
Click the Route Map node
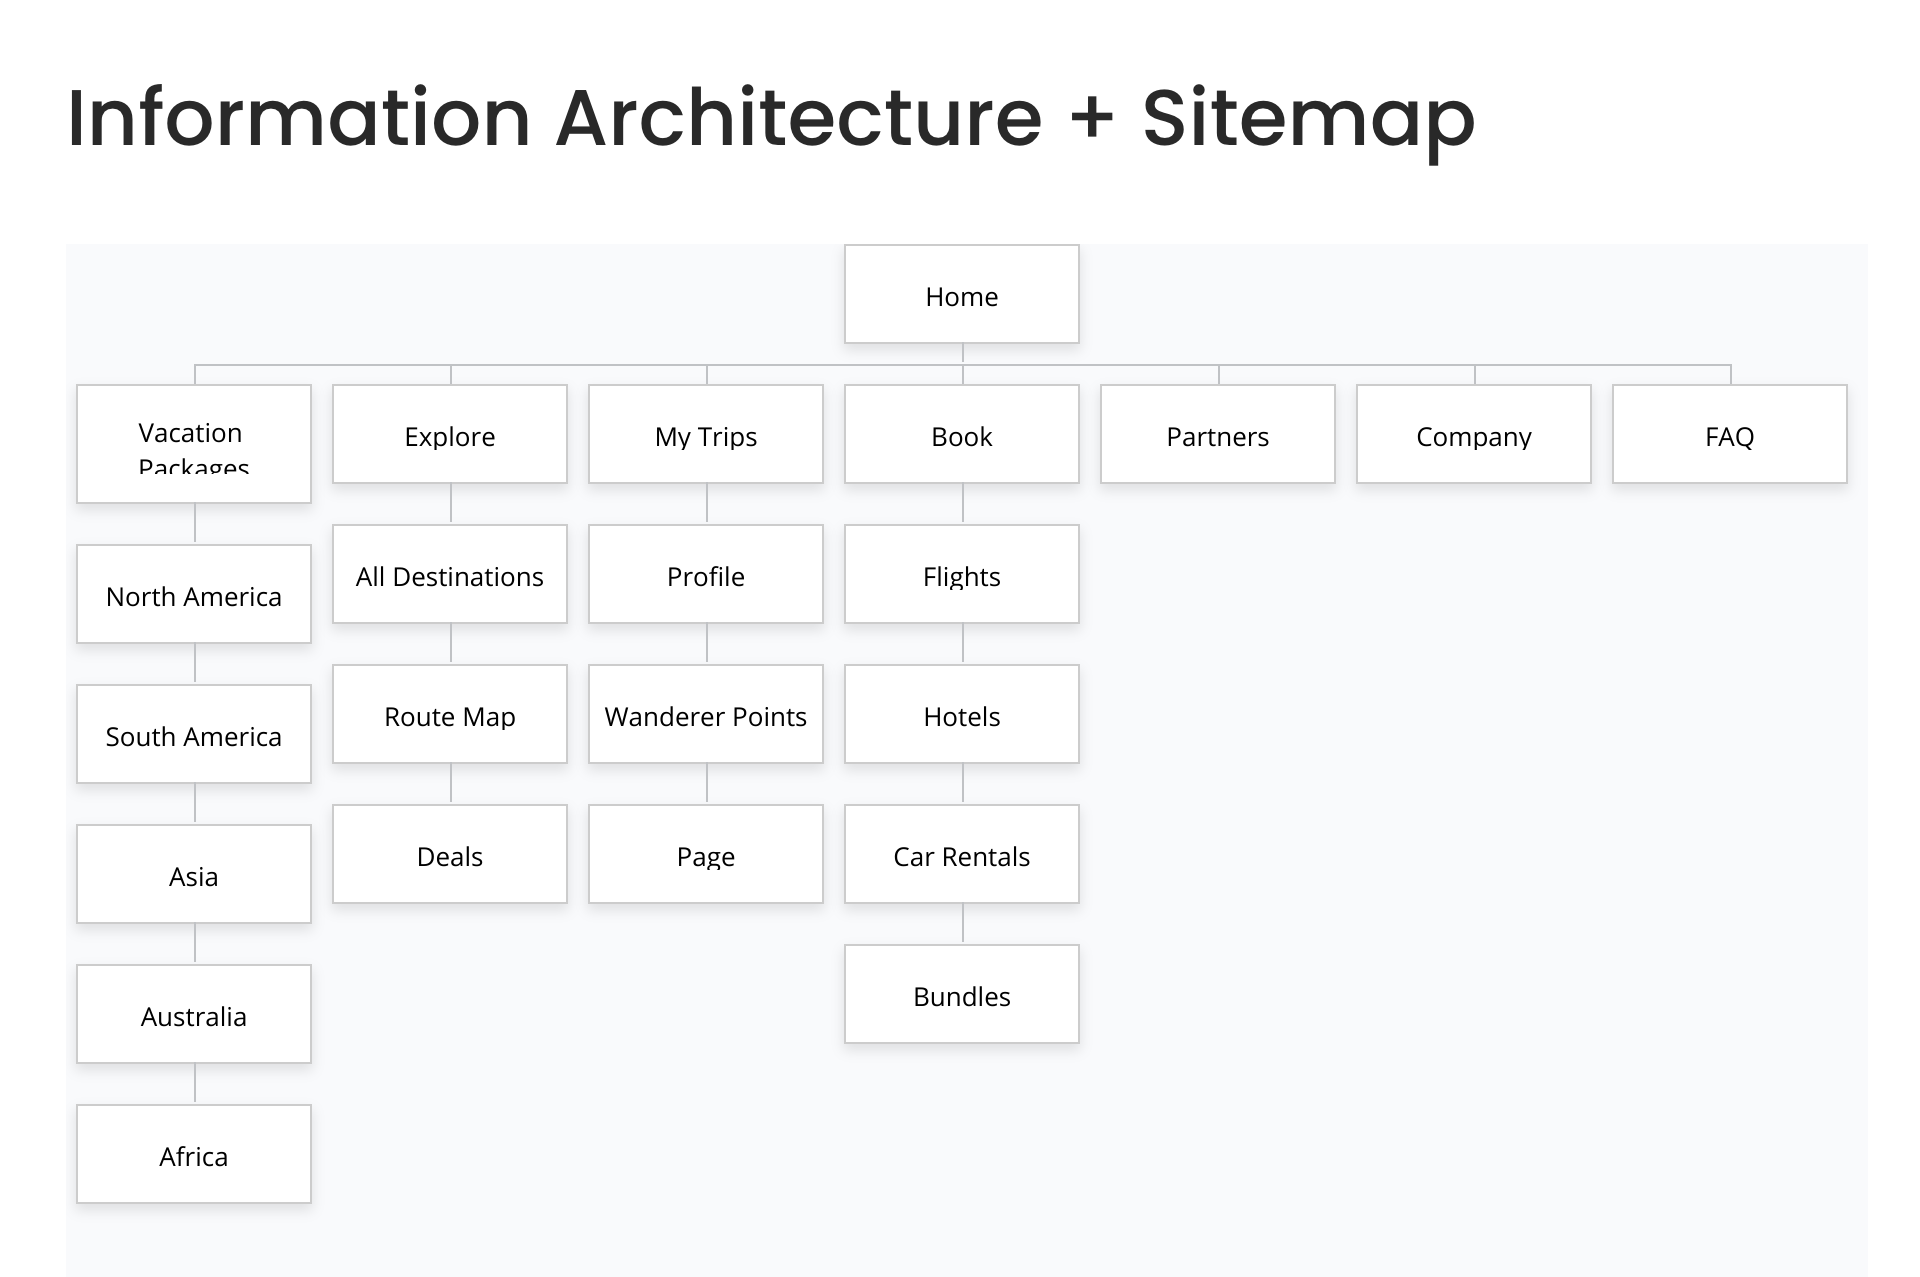450,714
